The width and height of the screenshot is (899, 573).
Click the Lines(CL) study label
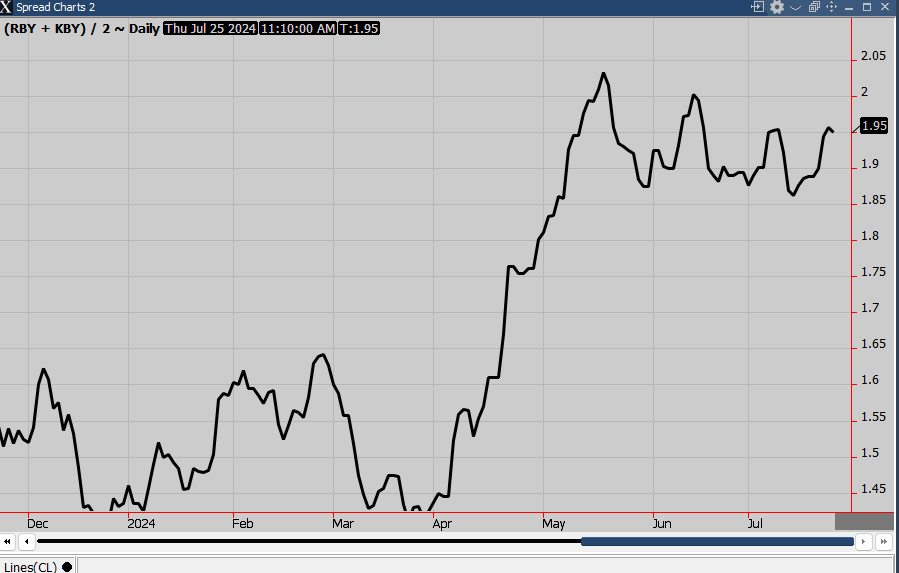(30, 567)
